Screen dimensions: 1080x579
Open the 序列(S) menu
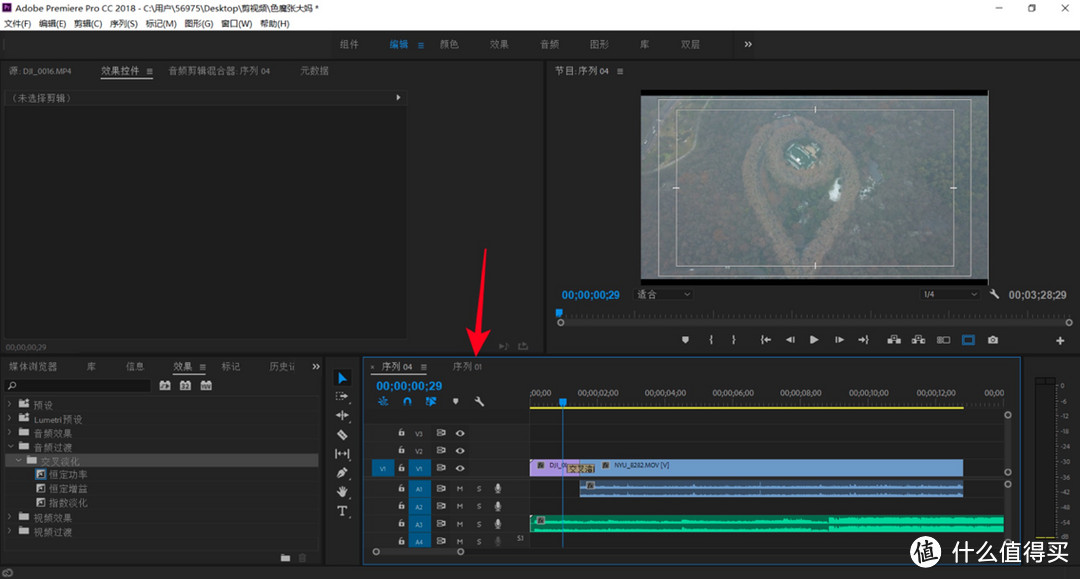pyautogui.click(x=123, y=23)
